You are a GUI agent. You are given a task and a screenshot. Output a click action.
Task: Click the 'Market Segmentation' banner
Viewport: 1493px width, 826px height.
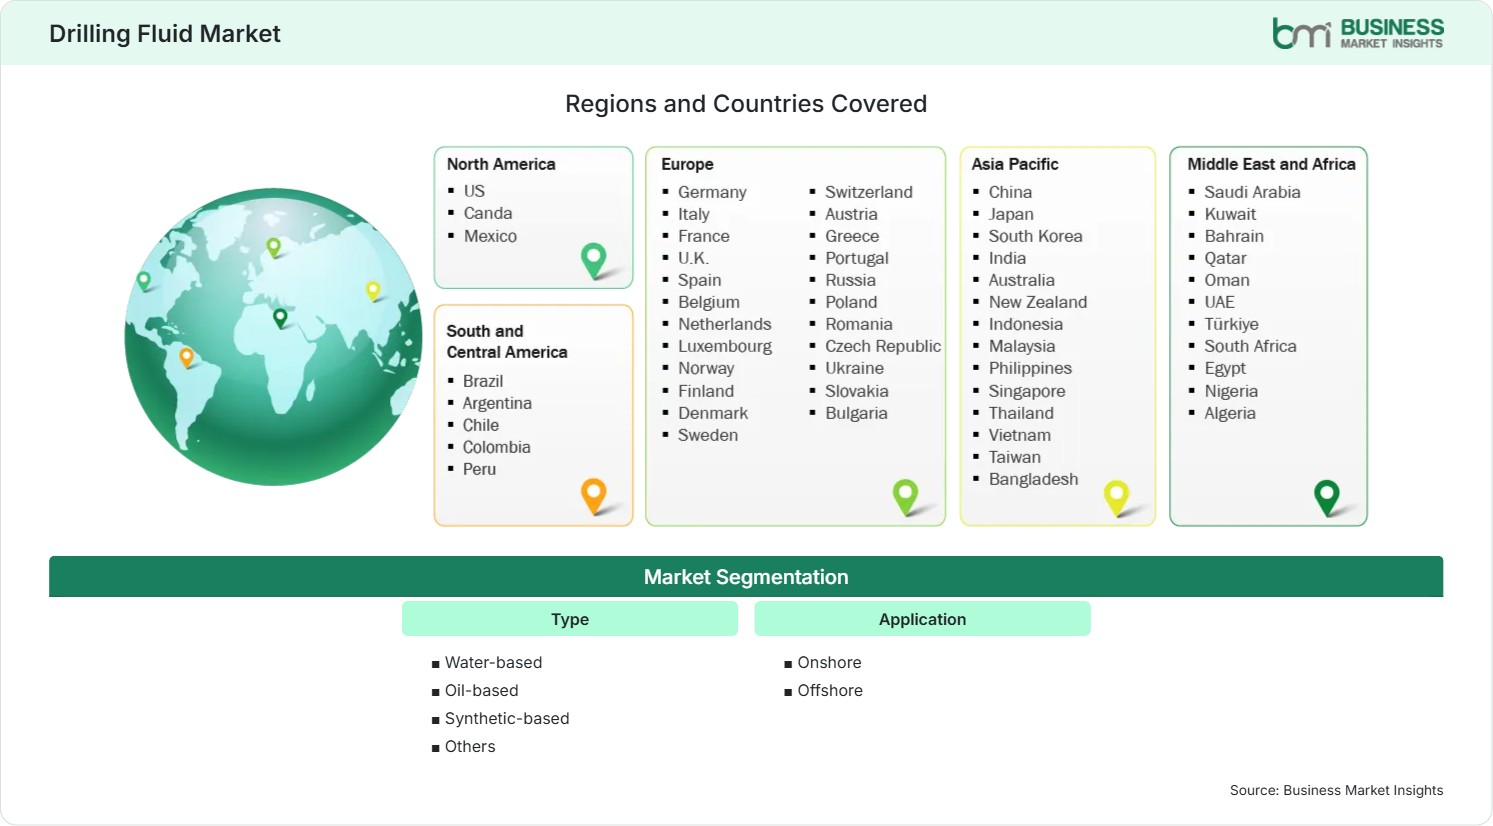pos(746,577)
